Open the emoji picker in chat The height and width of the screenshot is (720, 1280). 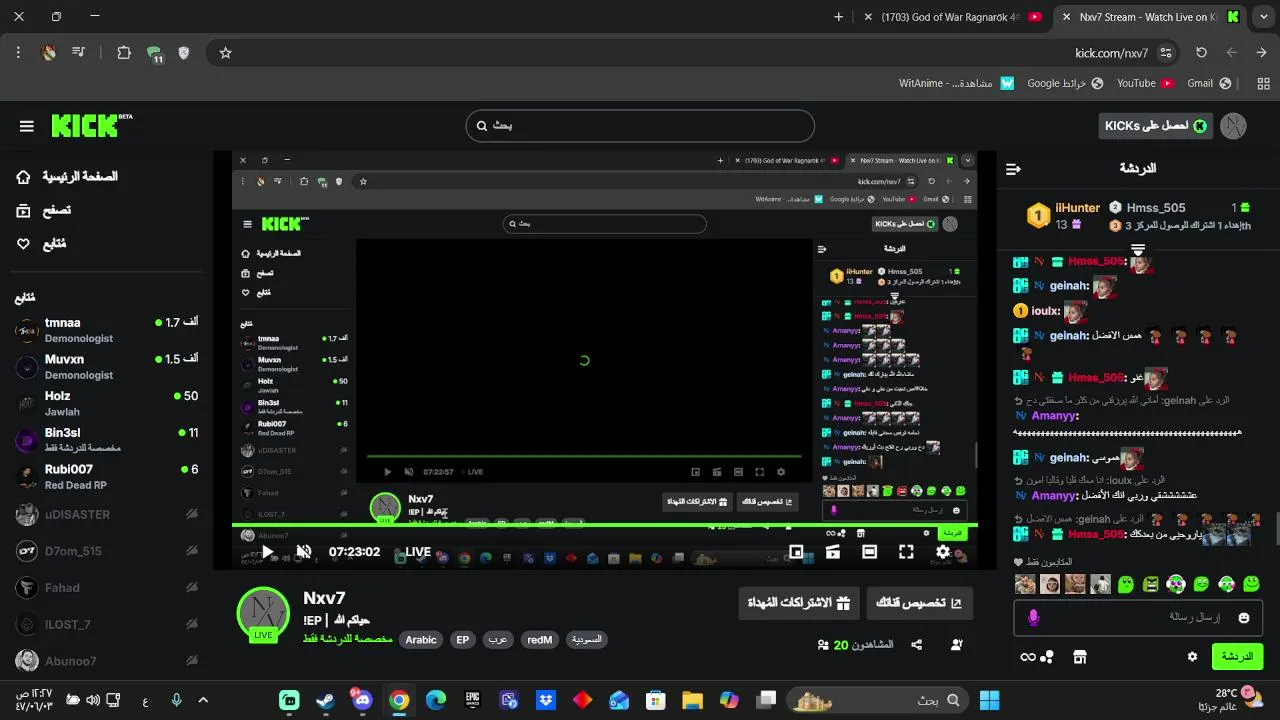(x=1244, y=618)
